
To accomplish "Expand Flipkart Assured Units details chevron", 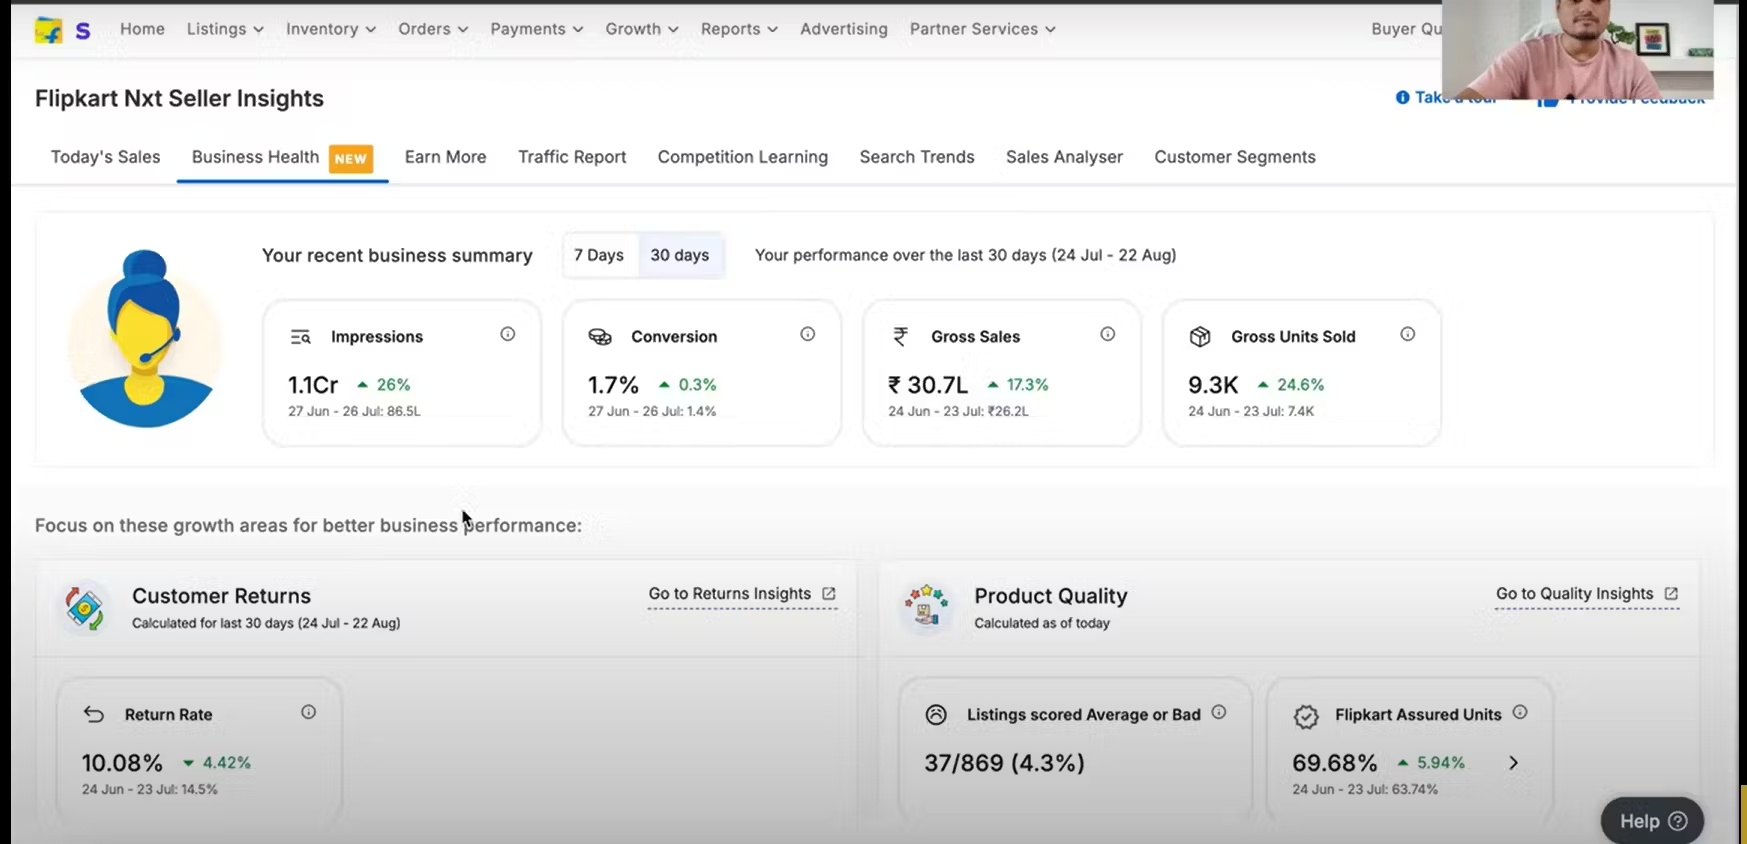I will tap(1514, 763).
